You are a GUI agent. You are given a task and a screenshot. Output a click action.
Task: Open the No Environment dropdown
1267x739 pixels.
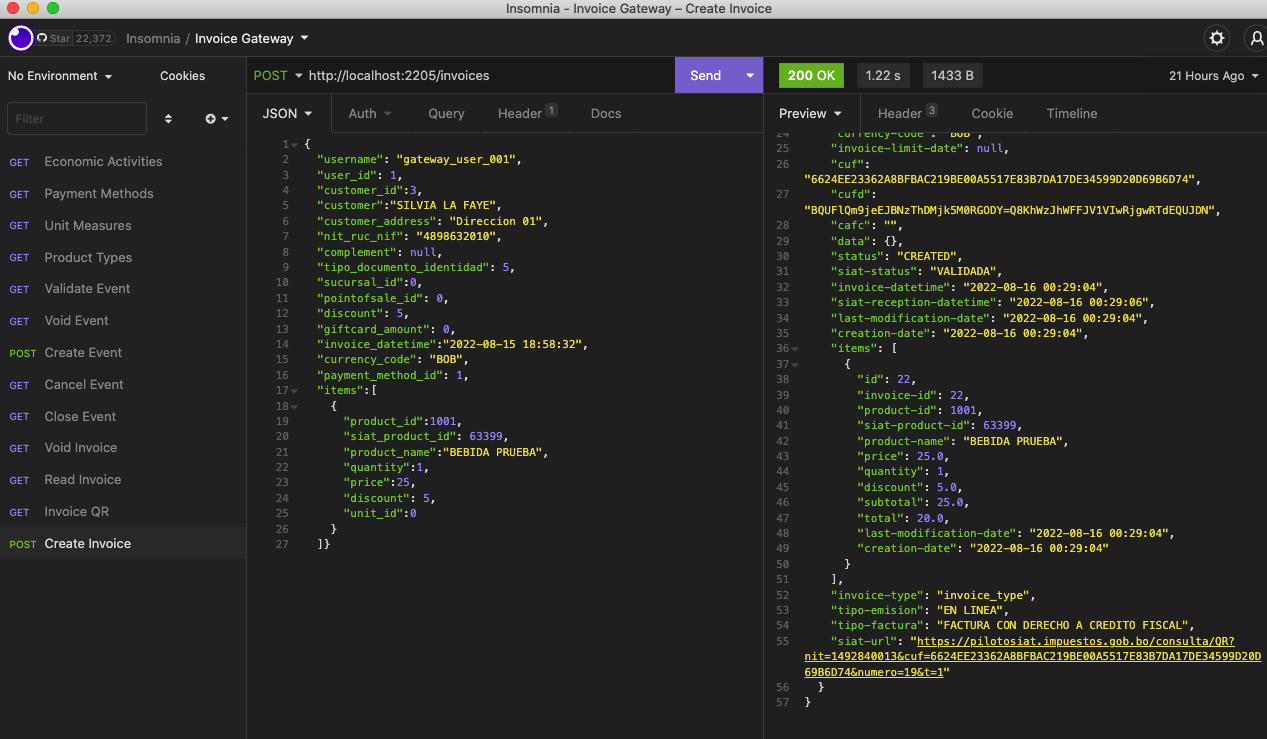60,76
